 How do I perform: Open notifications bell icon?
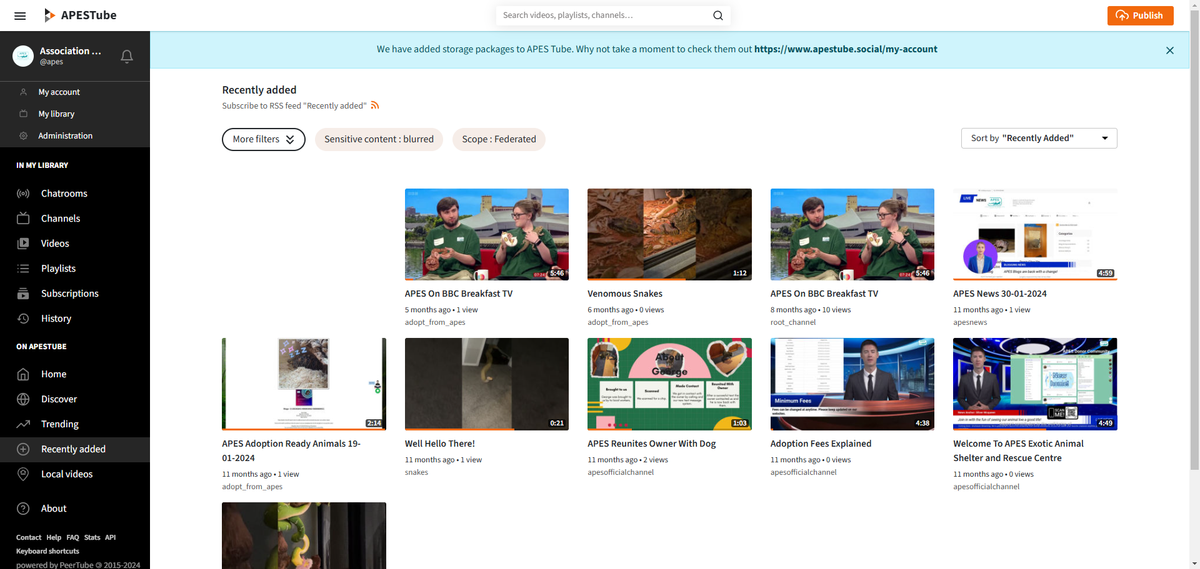pos(127,56)
